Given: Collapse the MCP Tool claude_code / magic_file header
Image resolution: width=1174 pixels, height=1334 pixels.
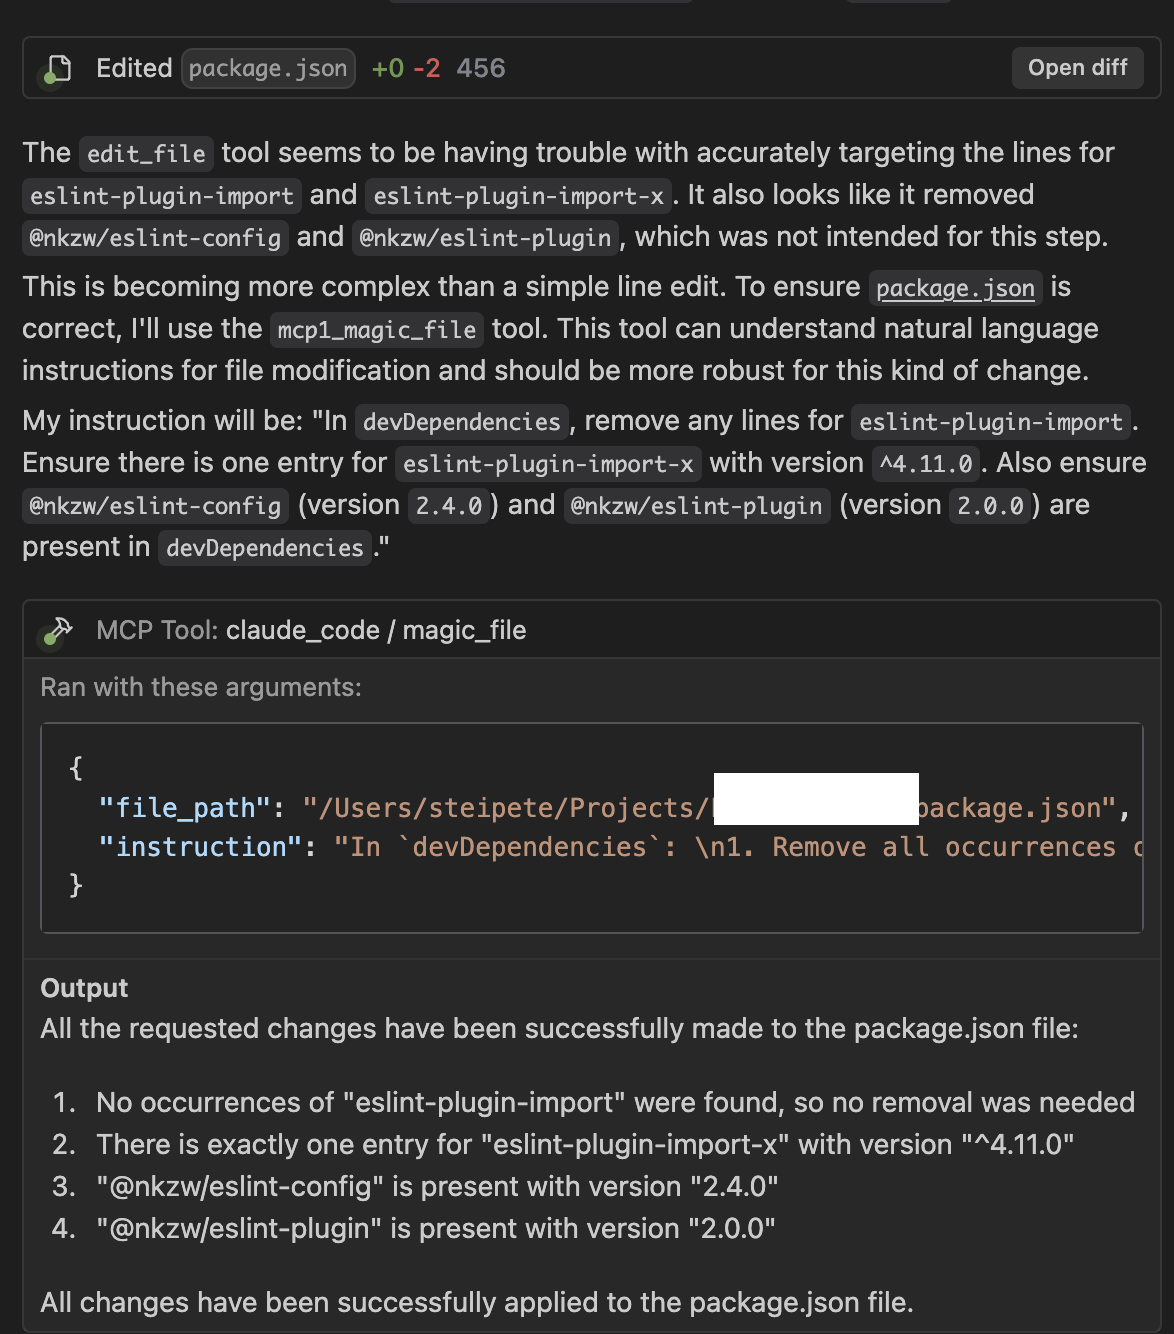Looking at the screenshot, I should pyautogui.click(x=592, y=630).
